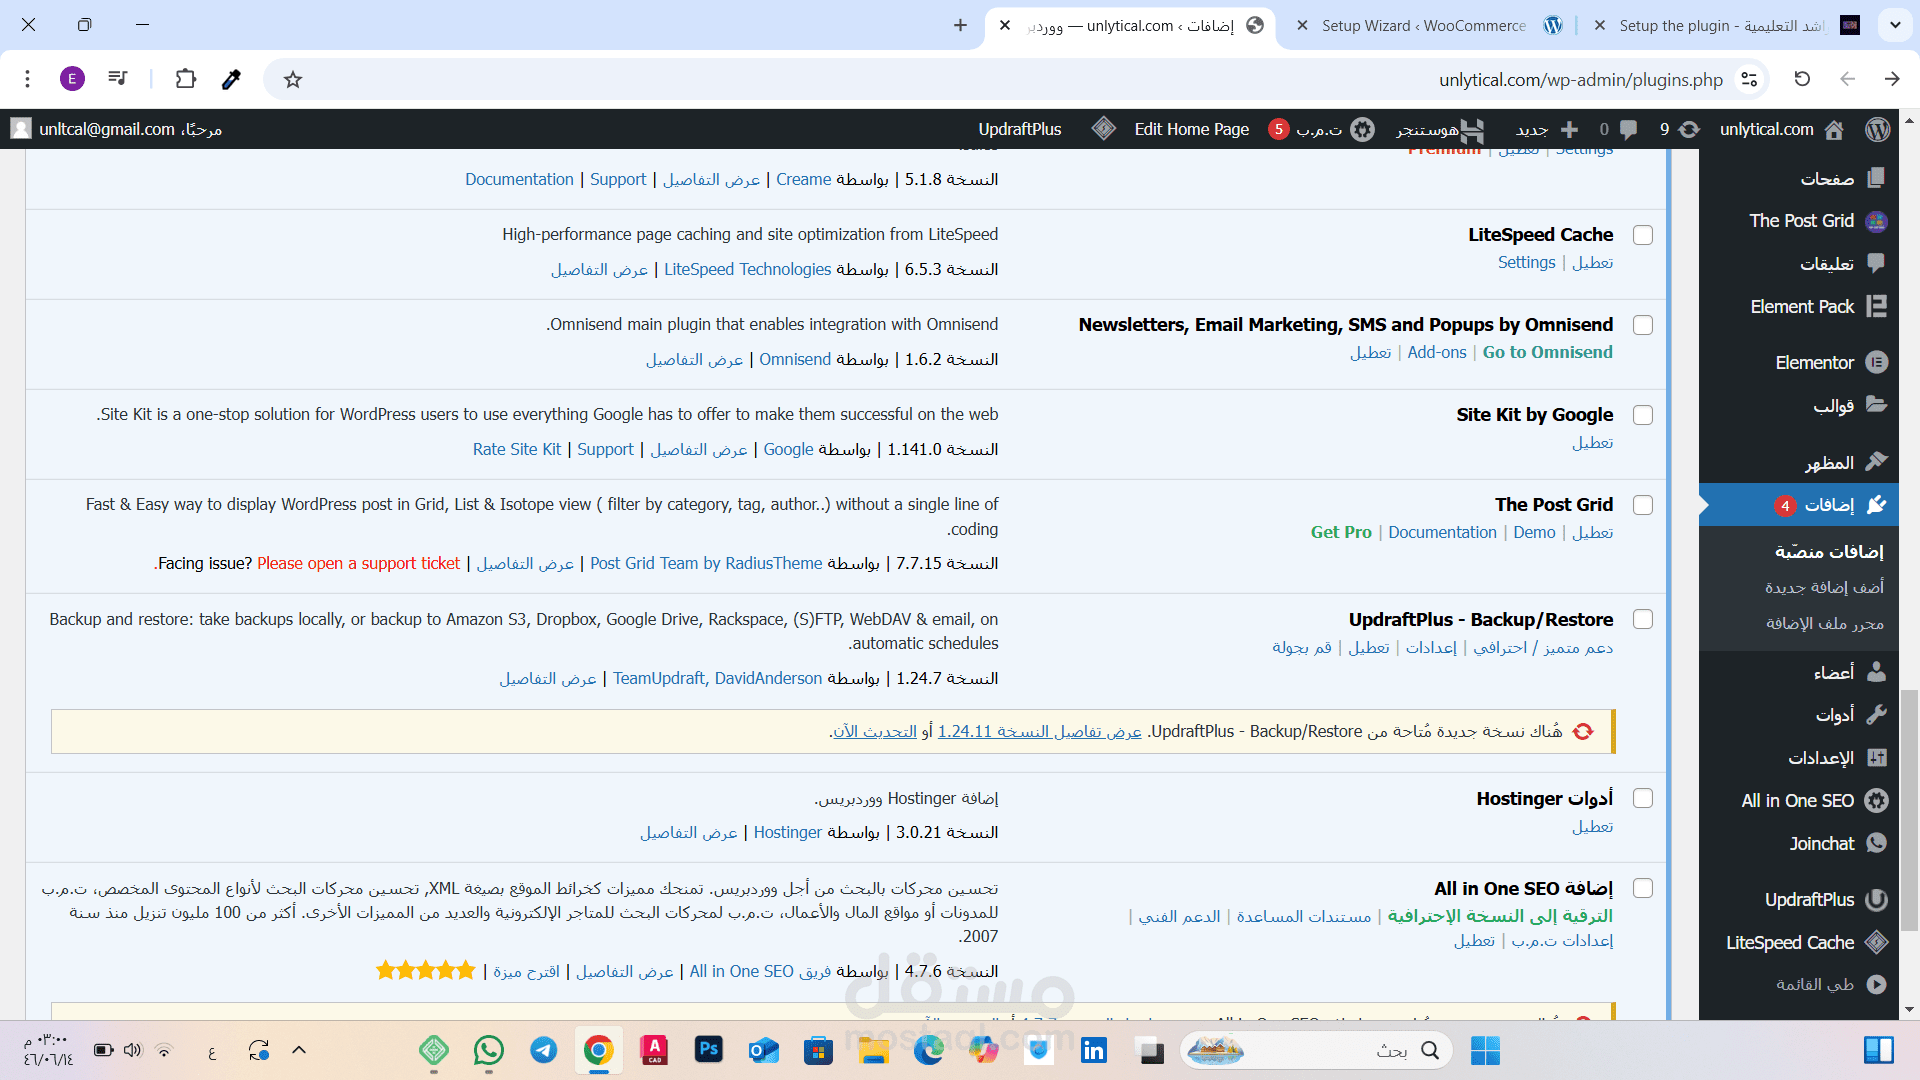This screenshot has width=1920, height=1080.
Task: Click التحديث الآن for UpdraftPlus update
Action: 875,731
